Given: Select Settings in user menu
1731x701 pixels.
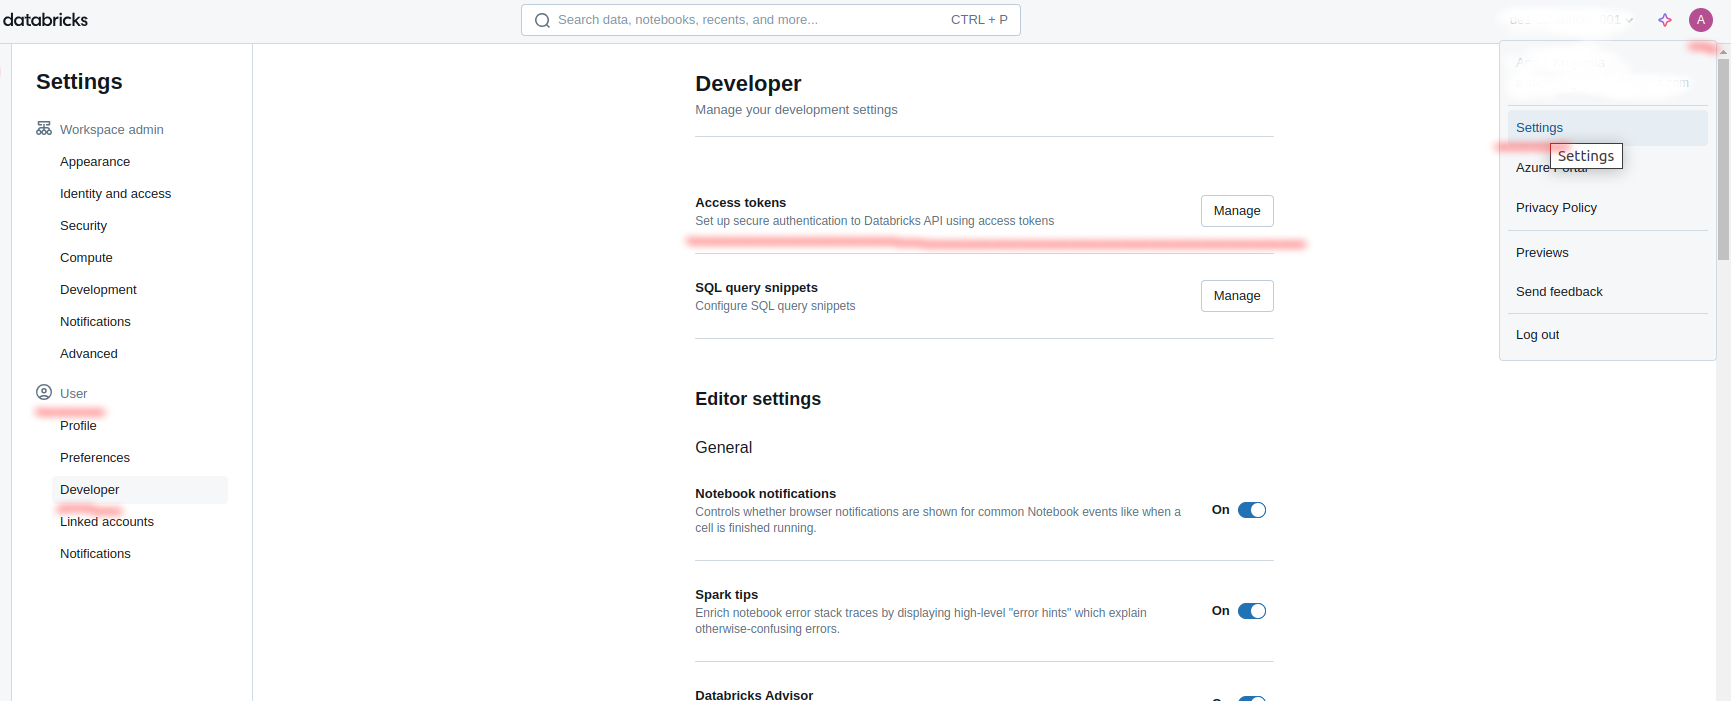Looking at the screenshot, I should (1608, 128).
